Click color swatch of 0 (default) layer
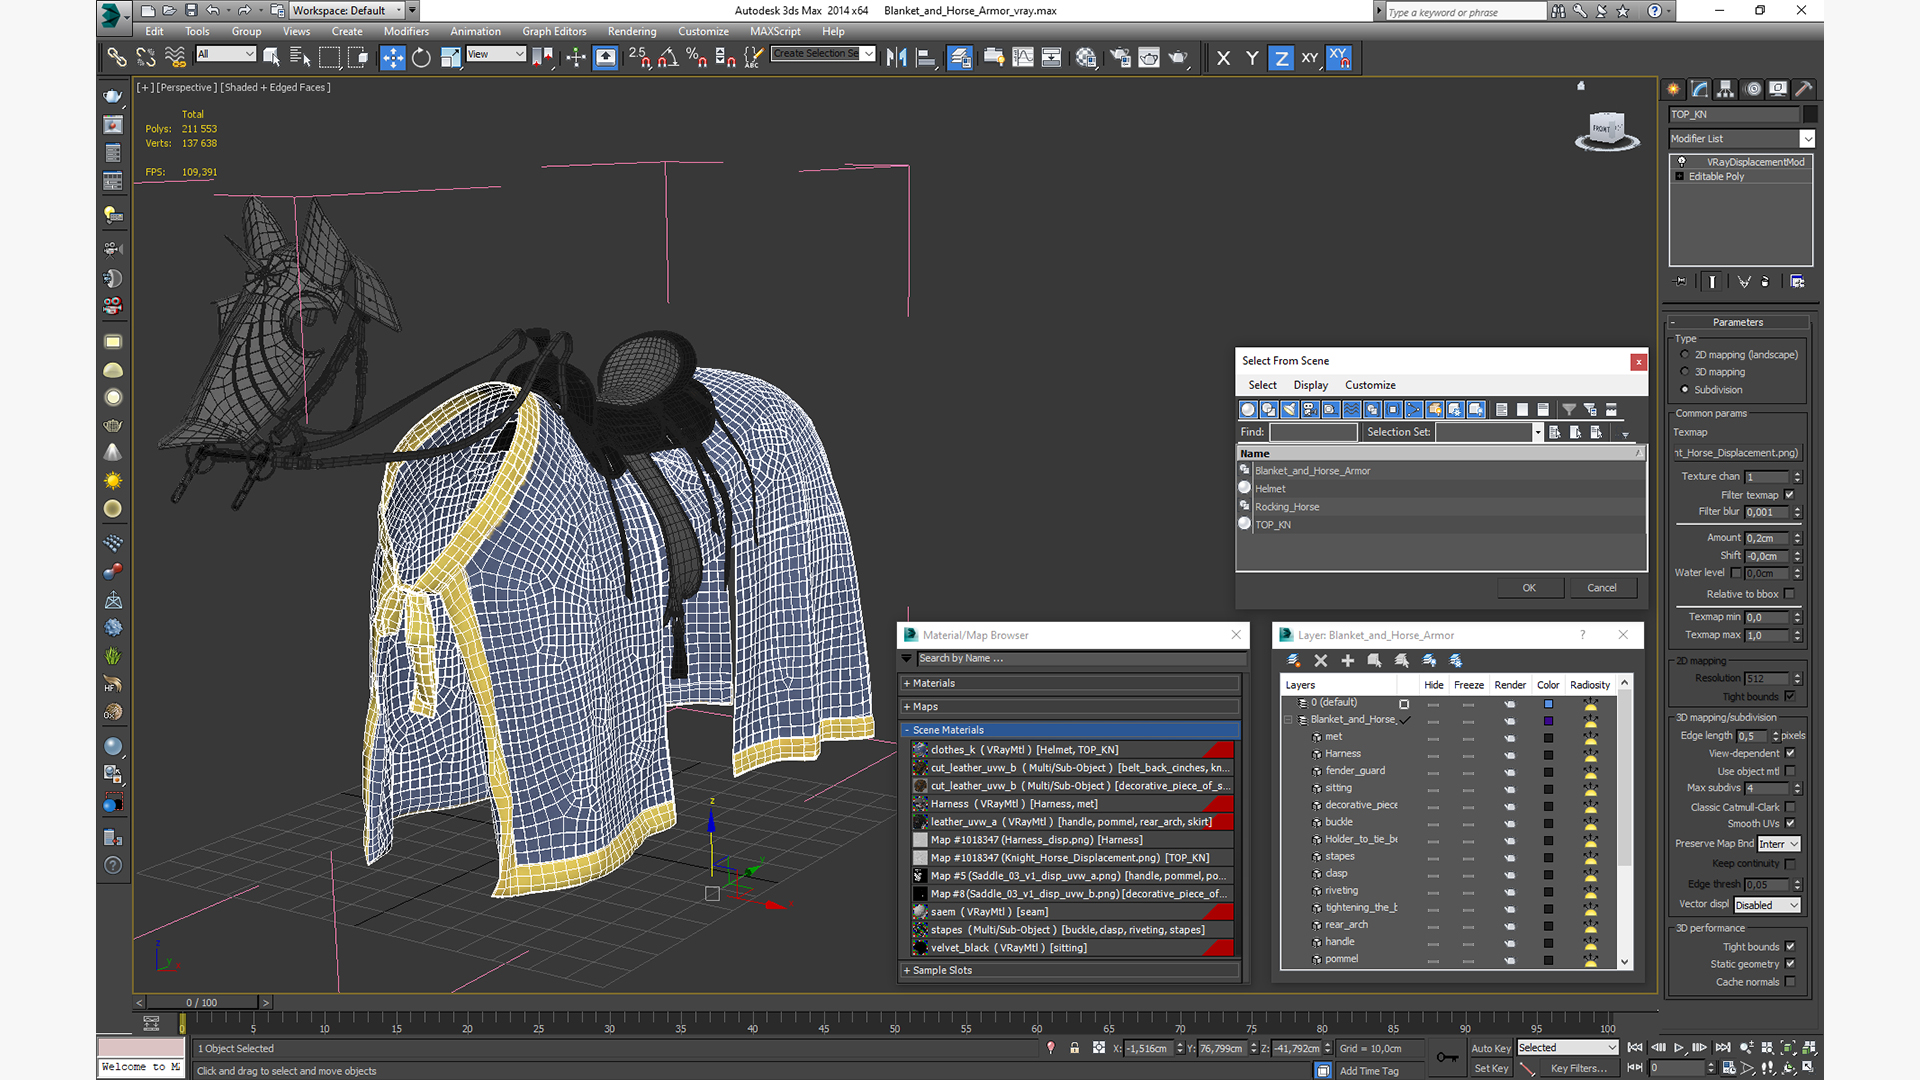The width and height of the screenshot is (1920, 1080). pos(1548,703)
